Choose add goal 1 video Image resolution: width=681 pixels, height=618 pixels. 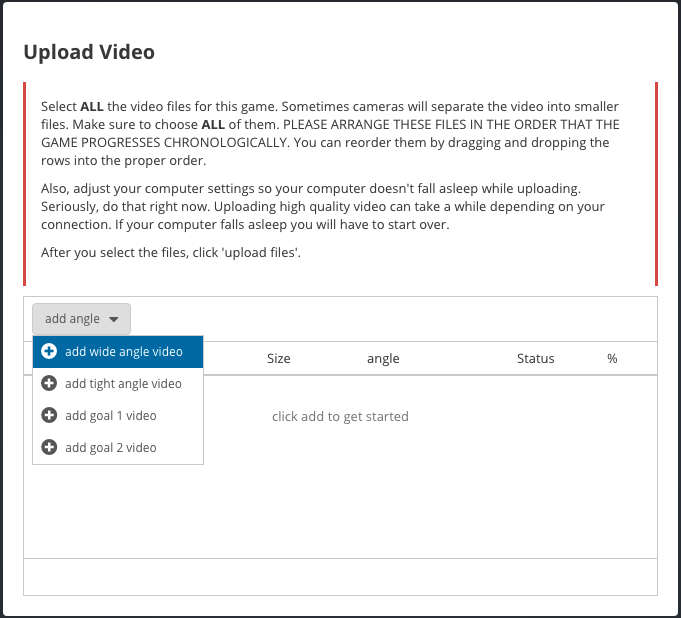point(118,416)
